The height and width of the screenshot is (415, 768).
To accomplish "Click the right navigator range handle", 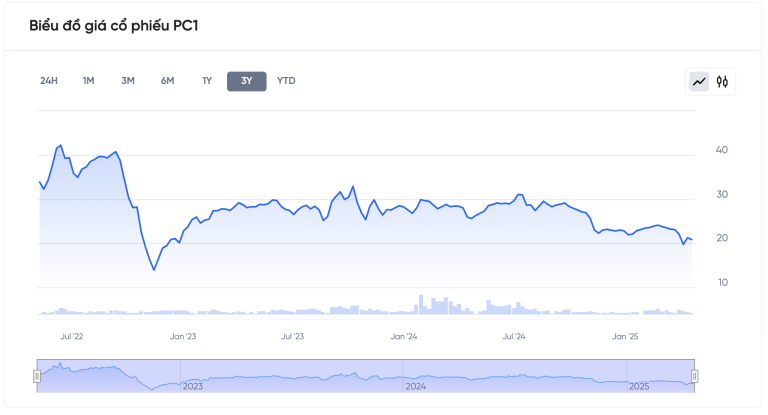I will coord(695,376).
